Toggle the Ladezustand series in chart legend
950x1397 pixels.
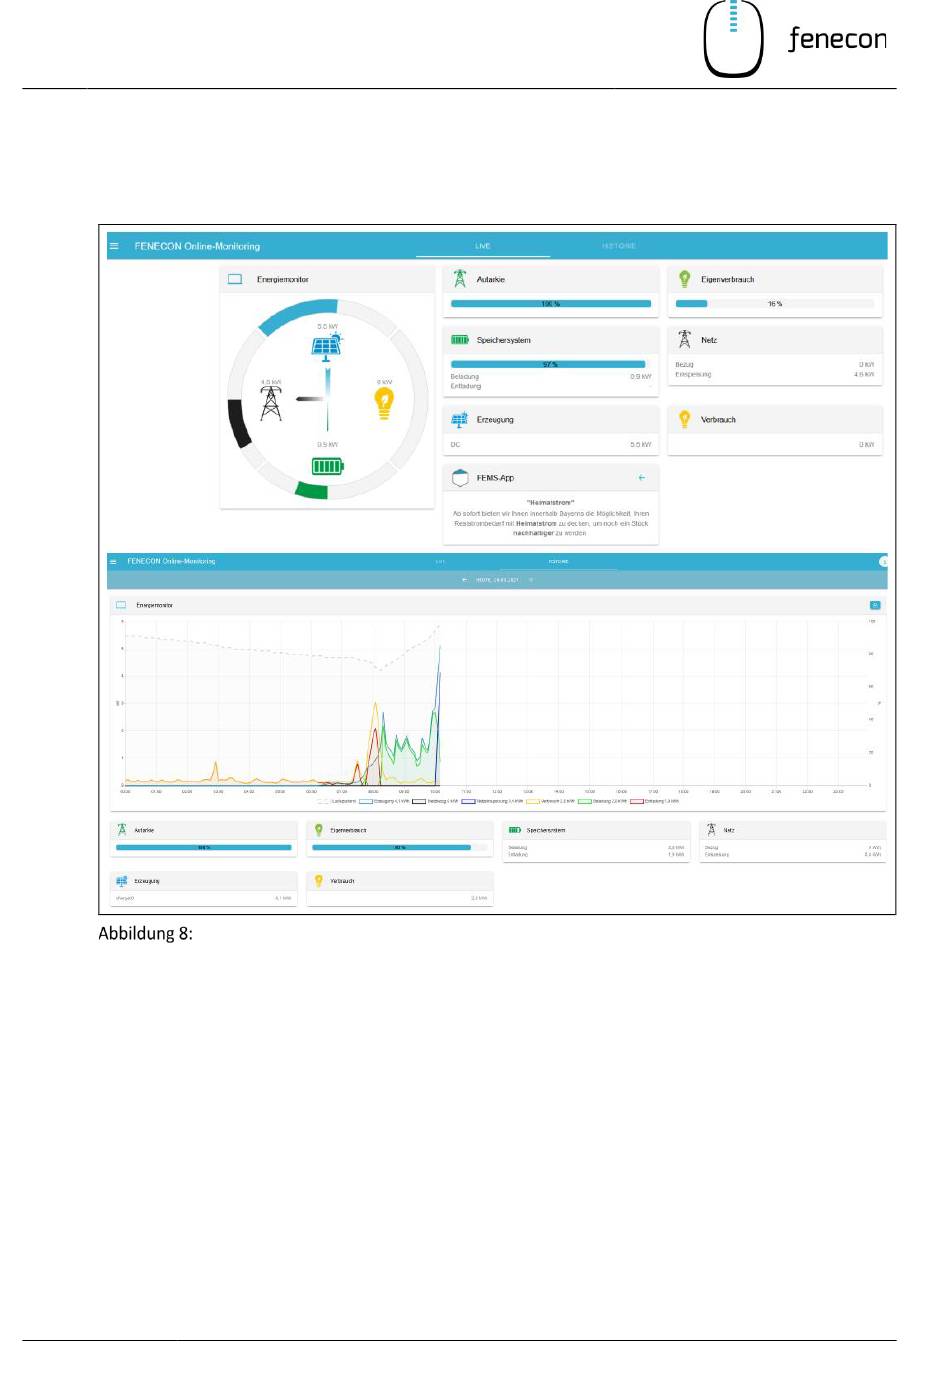tap(337, 801)
